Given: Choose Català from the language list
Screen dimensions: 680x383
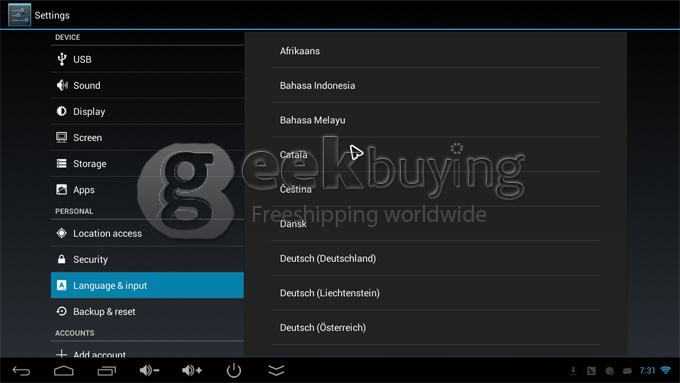Looking at the screenshot, I should (x=435, y=154).
